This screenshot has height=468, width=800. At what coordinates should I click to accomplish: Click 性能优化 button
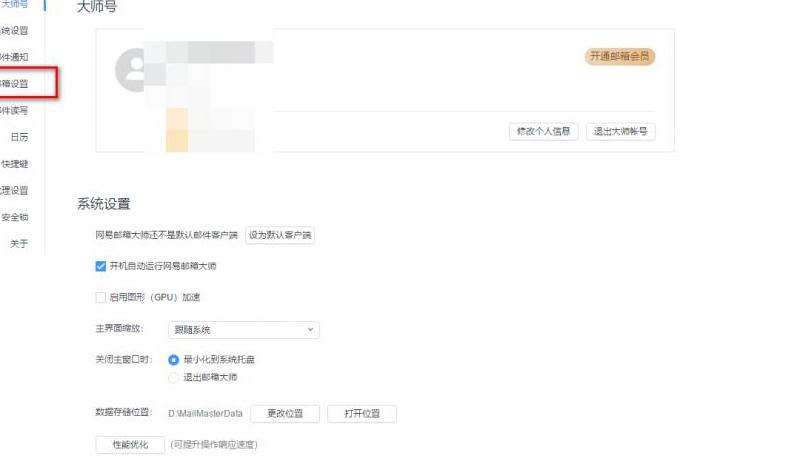coord(130,445)
